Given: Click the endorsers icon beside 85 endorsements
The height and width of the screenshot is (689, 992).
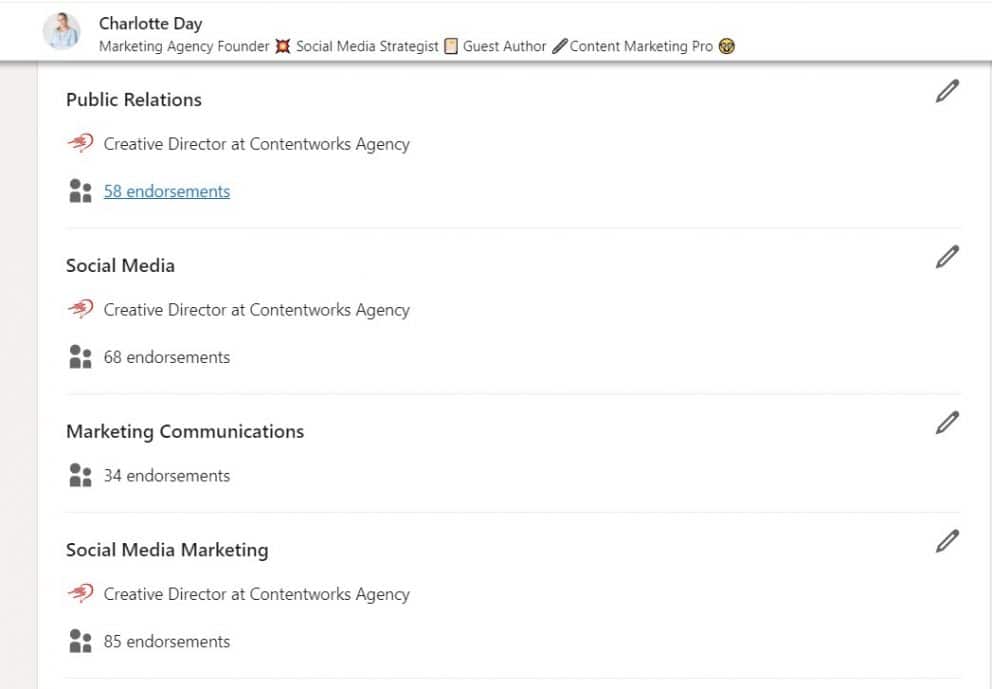Looking at the screenshot, I should [x=80, y=641].
